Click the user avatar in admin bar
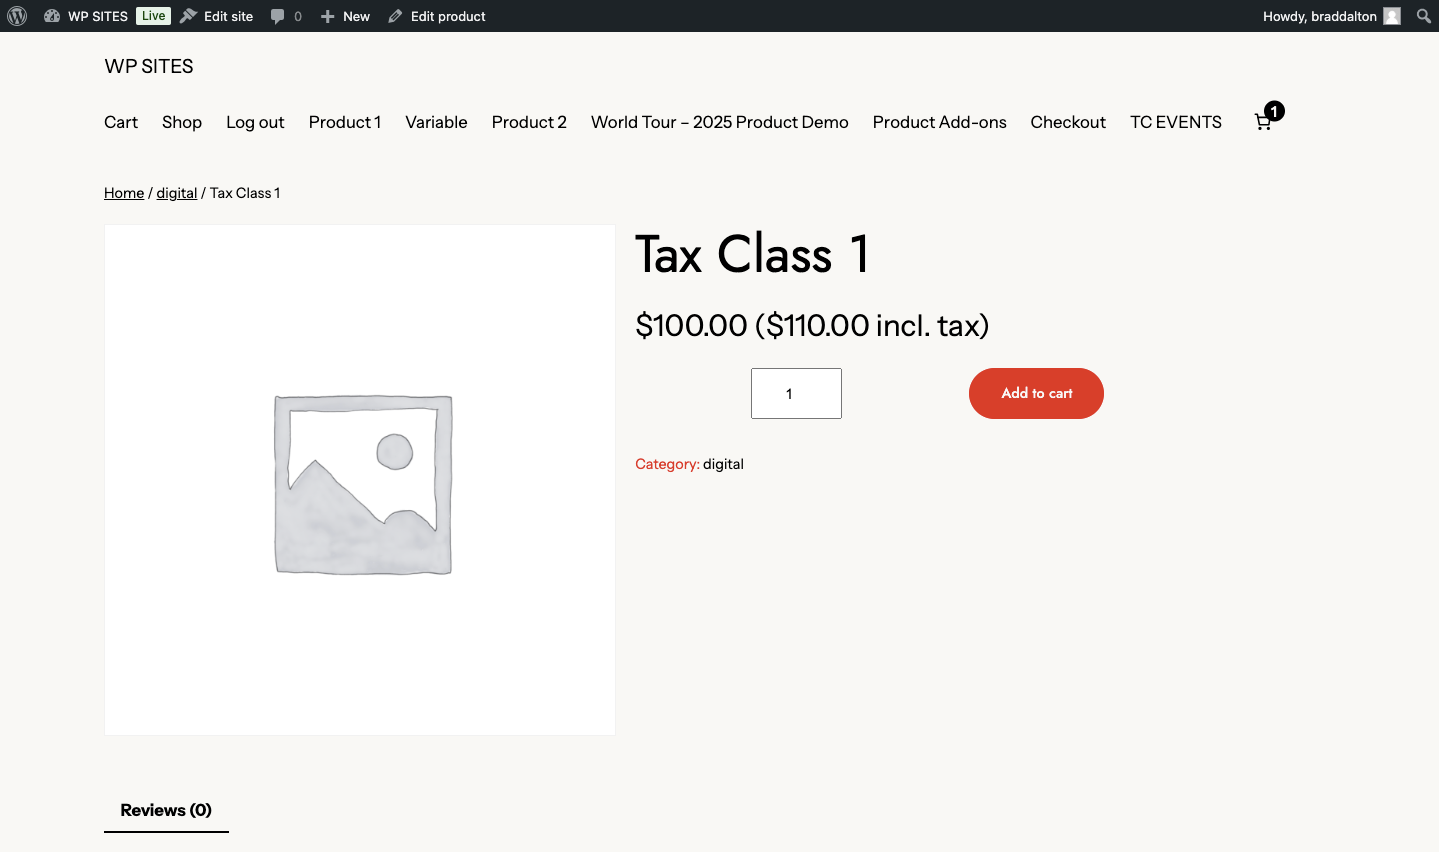The height and width of the screenshot is (852, 1439). click(x=1392, y=16)
